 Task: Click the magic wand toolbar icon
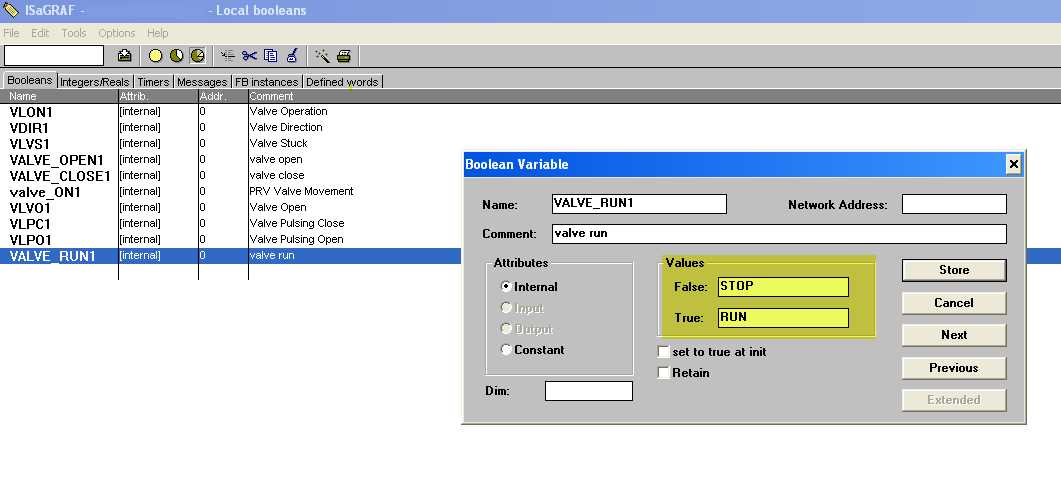pyautogui.click(x=323, y=55)
